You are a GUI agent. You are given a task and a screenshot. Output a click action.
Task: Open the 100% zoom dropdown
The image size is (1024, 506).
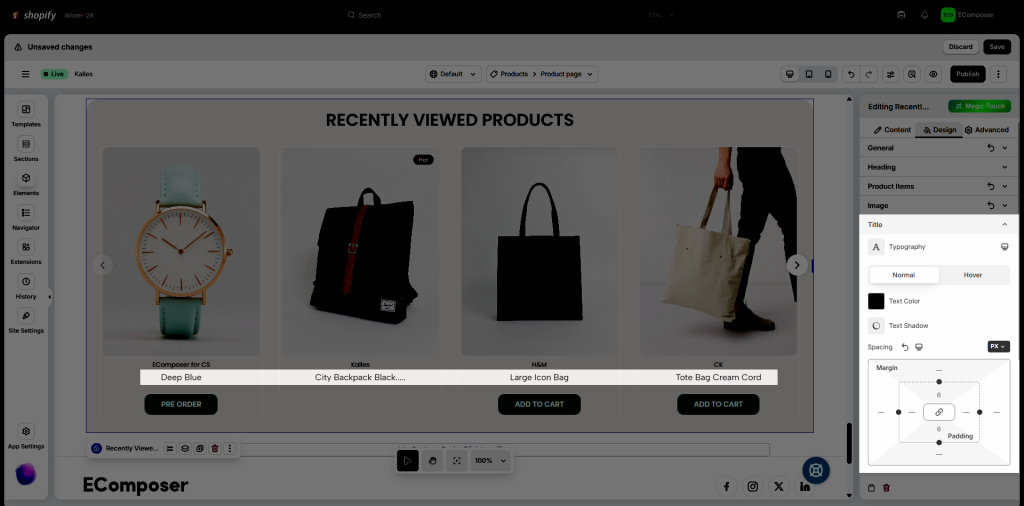(490, 460)
